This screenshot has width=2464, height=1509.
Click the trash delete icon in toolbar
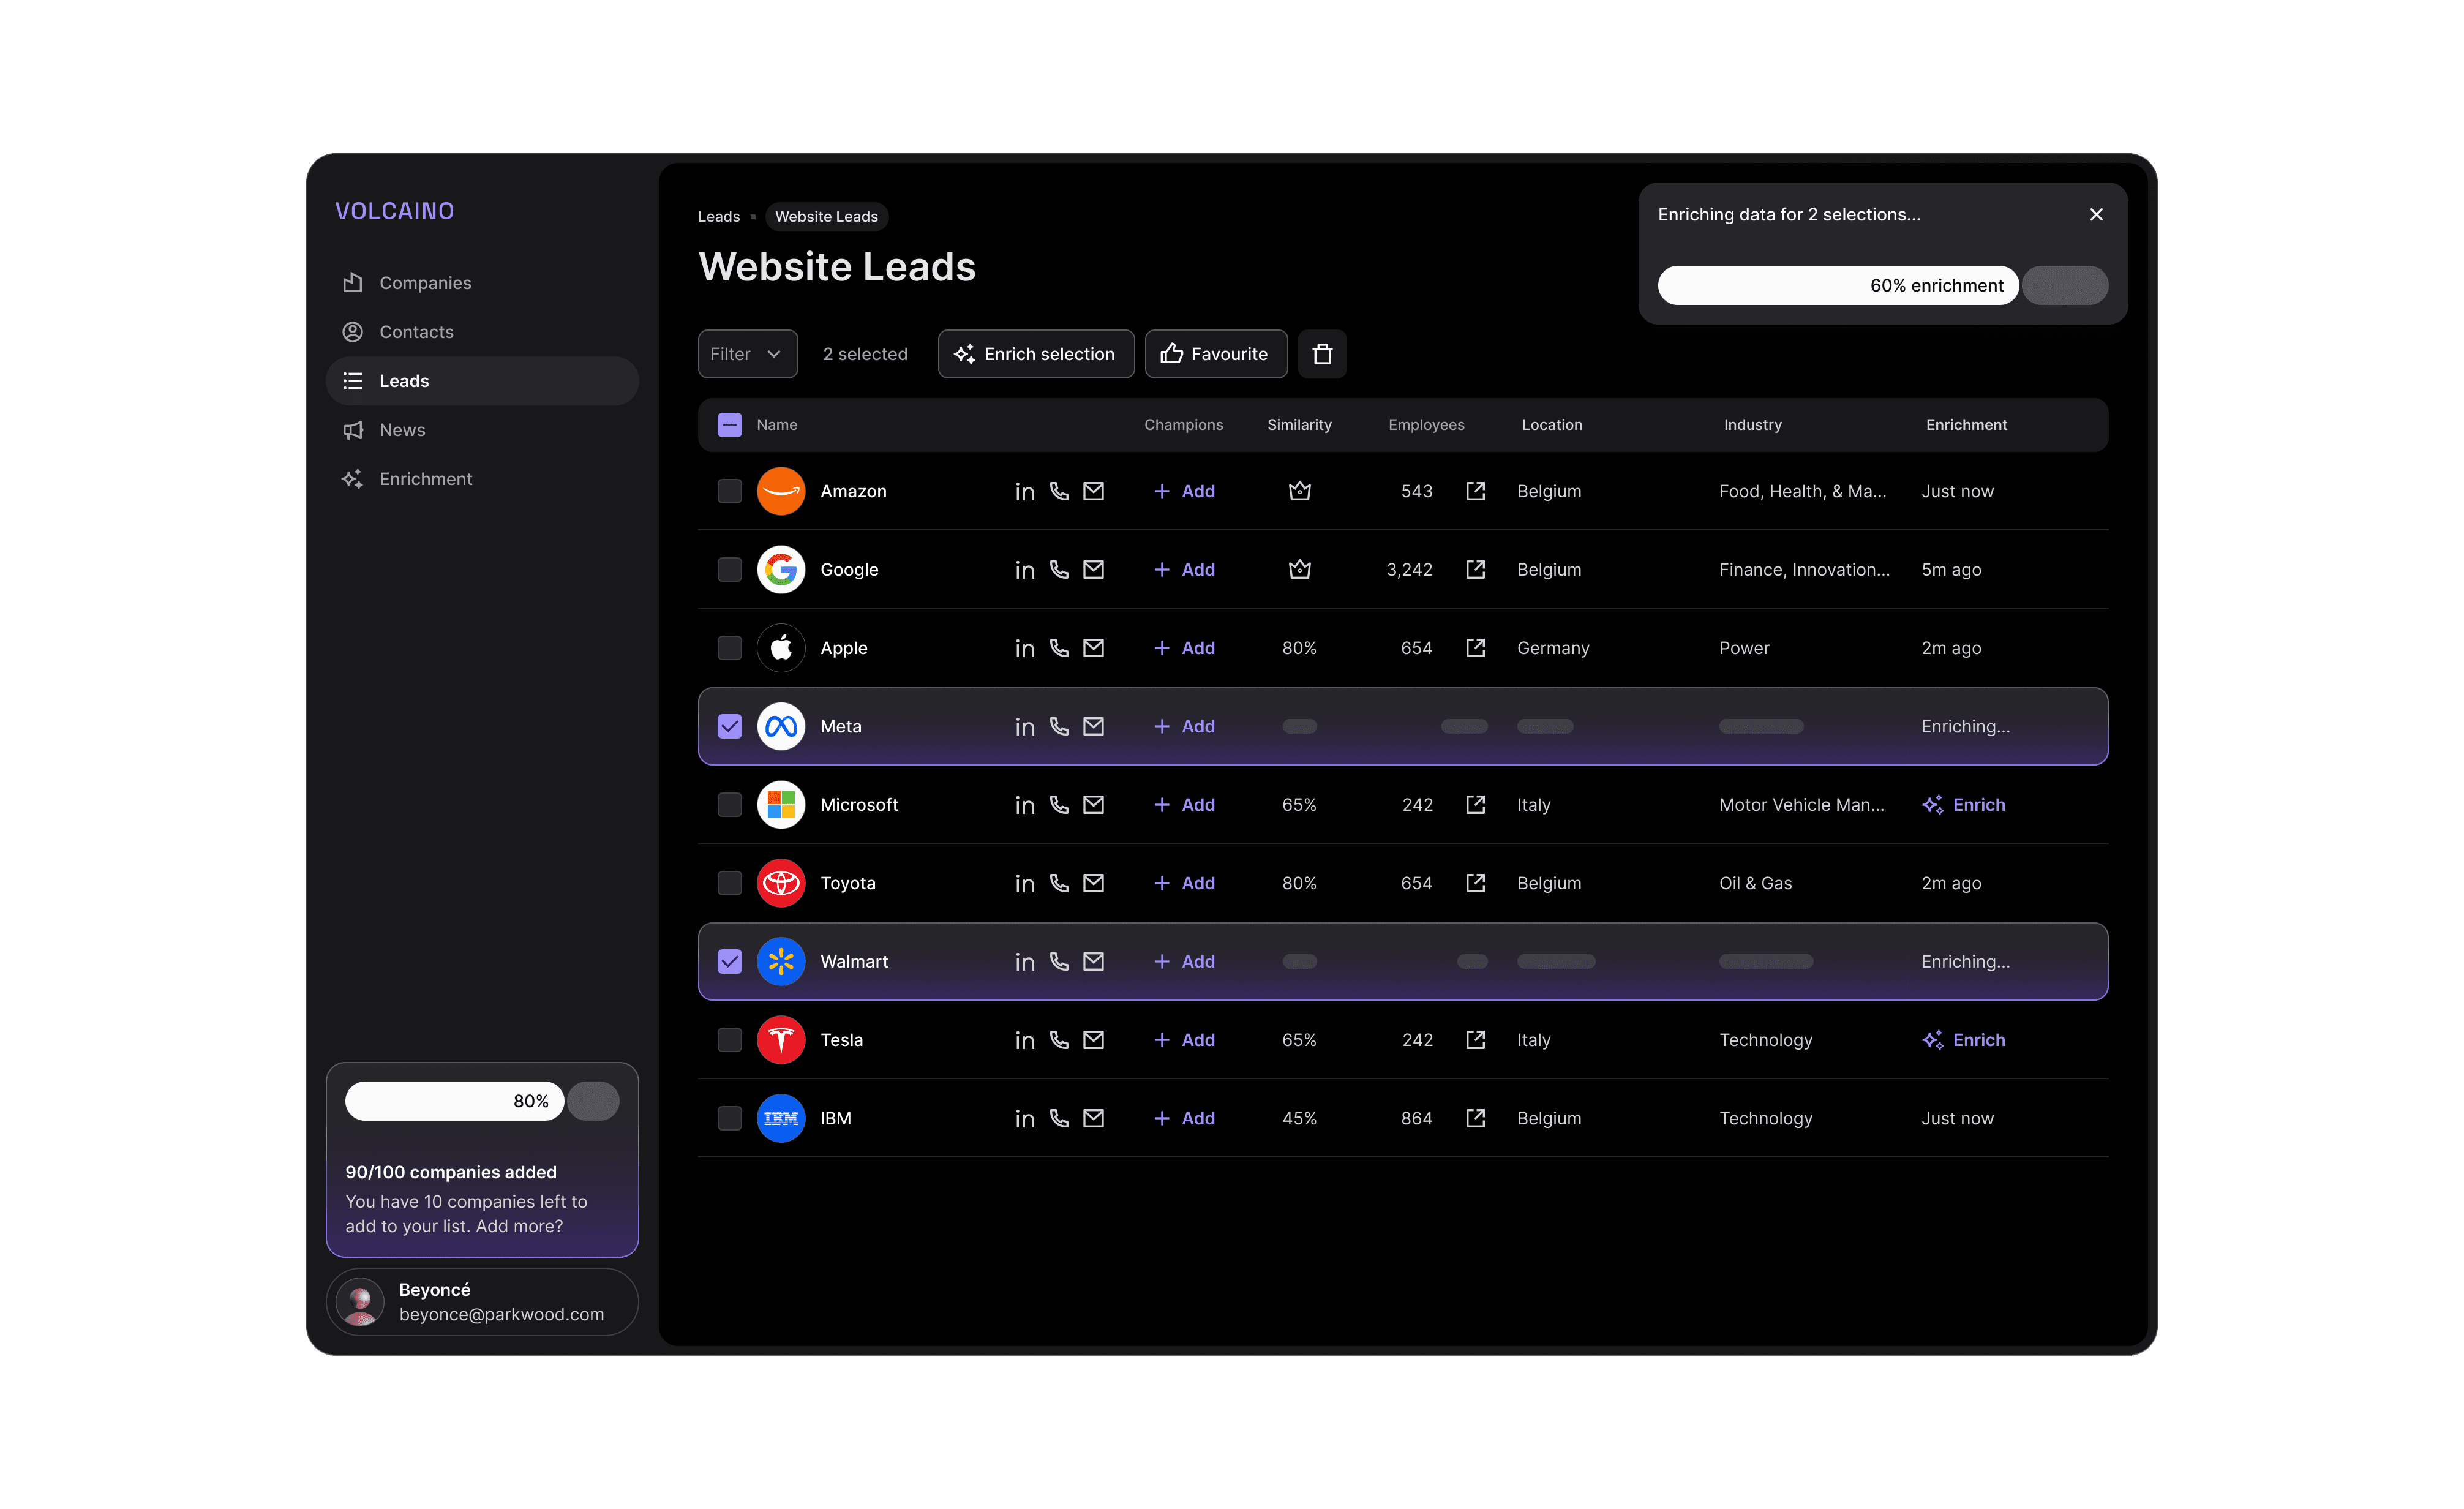(1322, 354)
